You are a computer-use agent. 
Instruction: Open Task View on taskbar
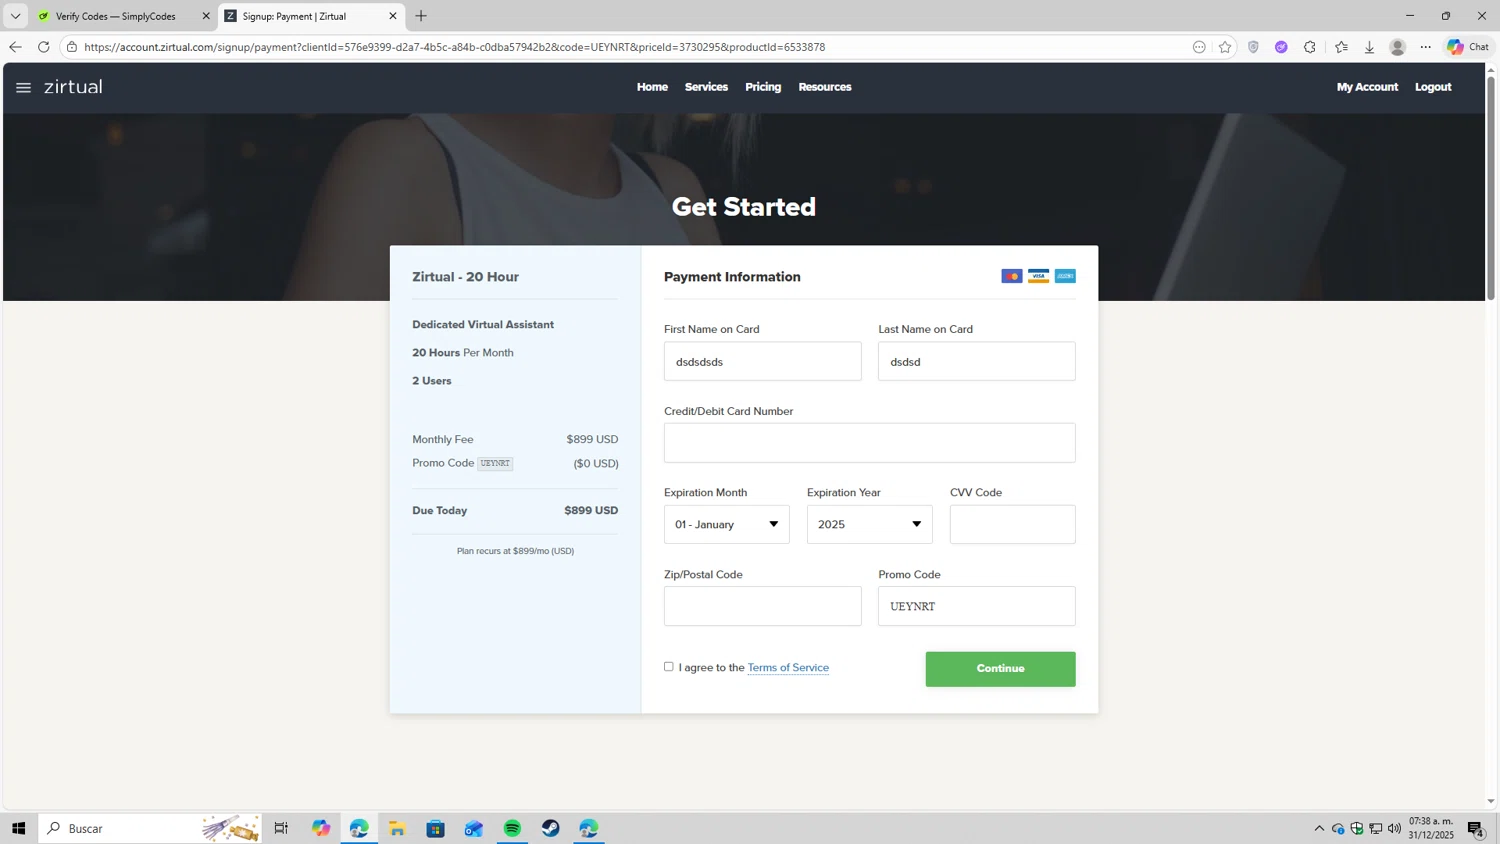coord(281,828)
